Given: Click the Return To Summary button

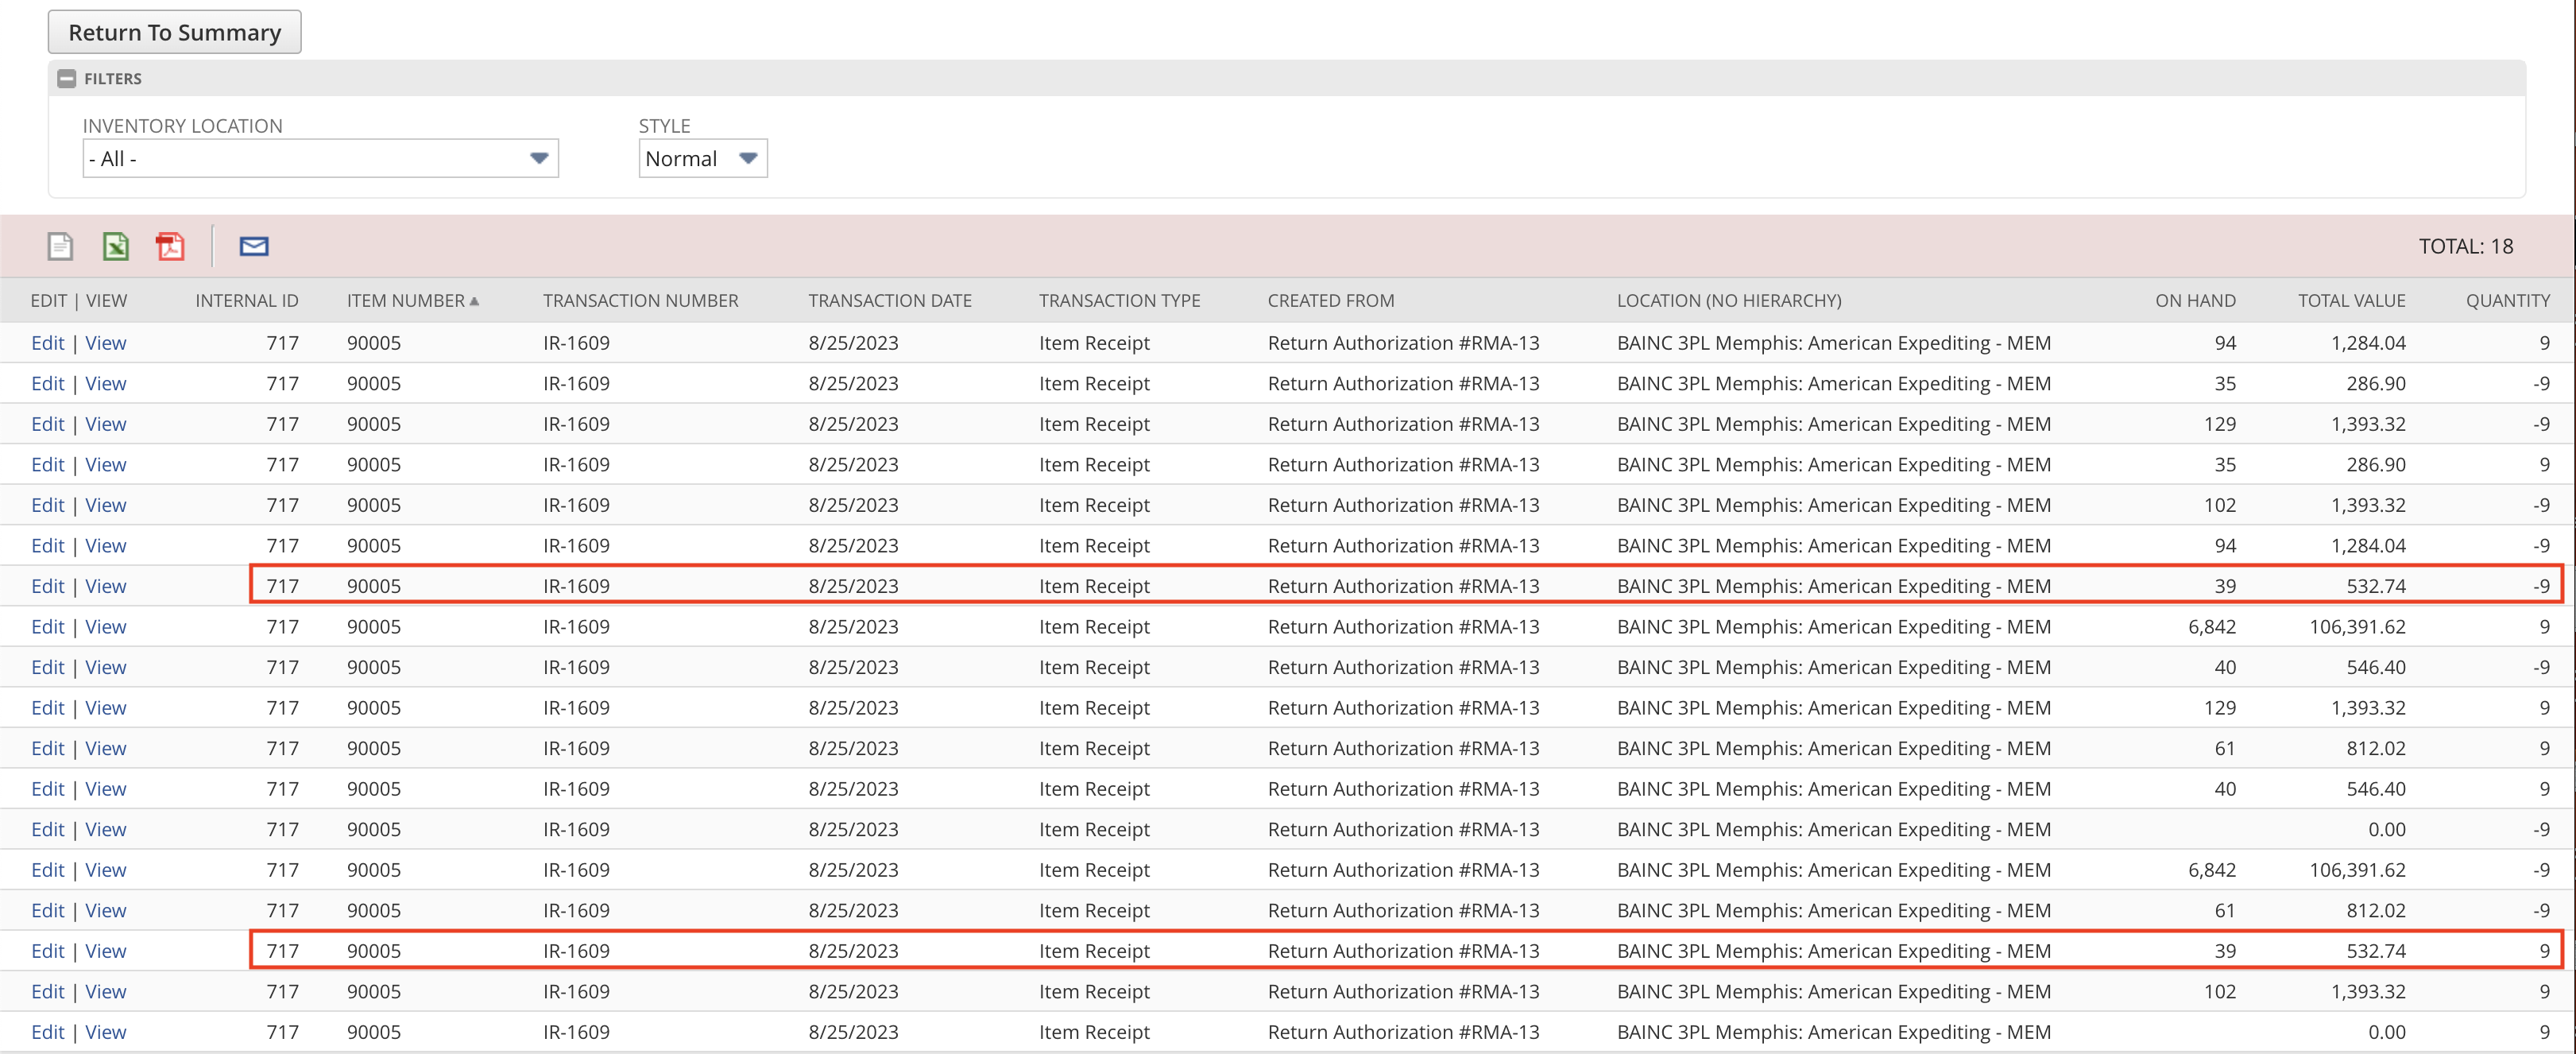Looking at the screenshot, I should pos(174,31).
